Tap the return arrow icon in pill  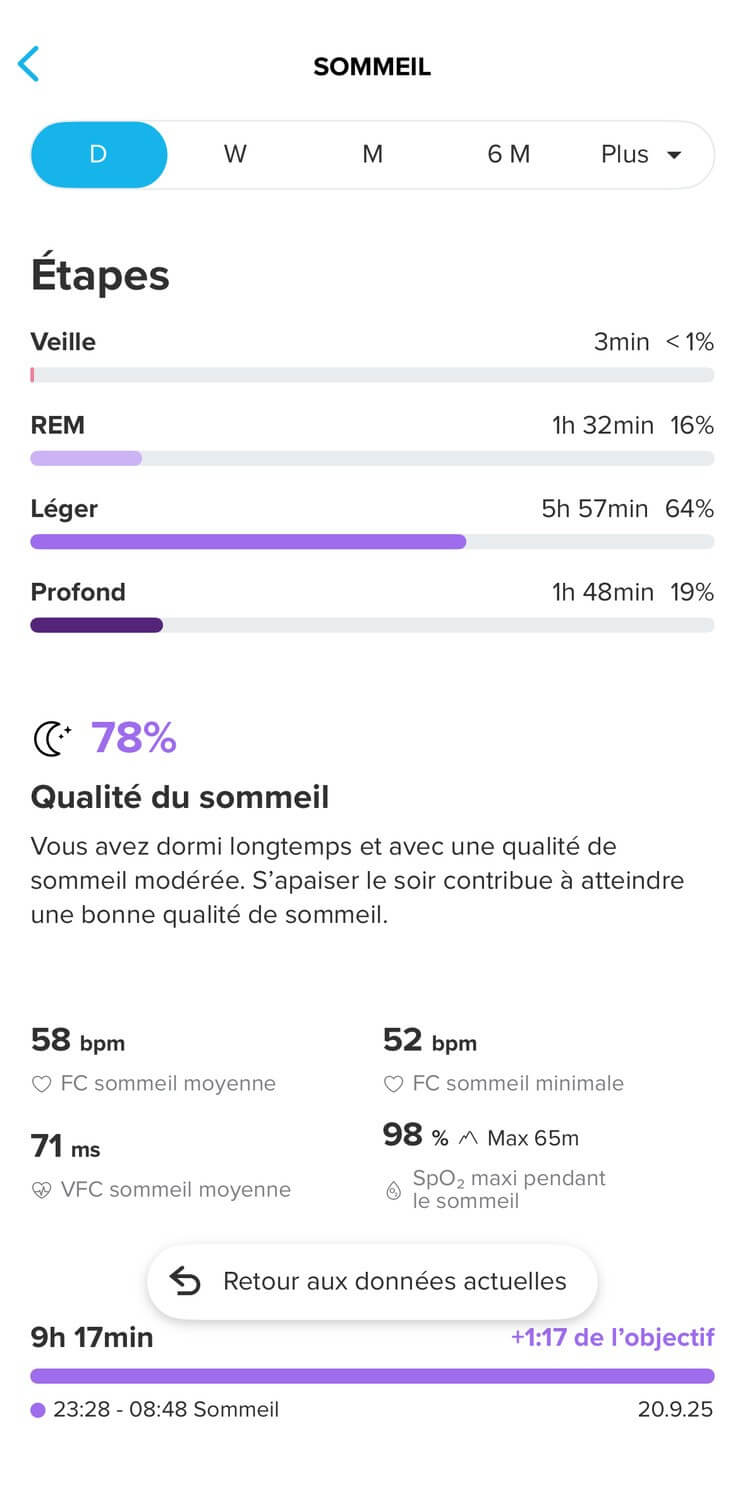coord(186,1282)
